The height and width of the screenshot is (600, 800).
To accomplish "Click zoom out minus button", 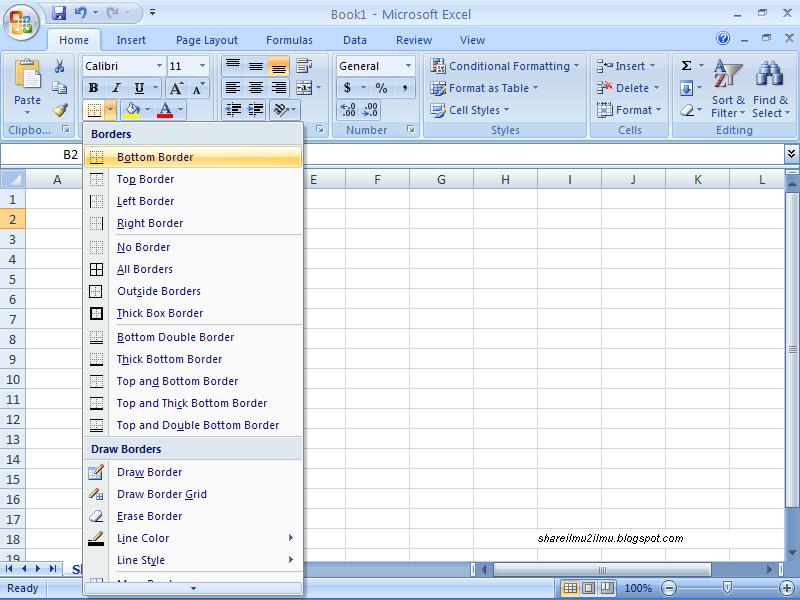I will pos(669,588).
